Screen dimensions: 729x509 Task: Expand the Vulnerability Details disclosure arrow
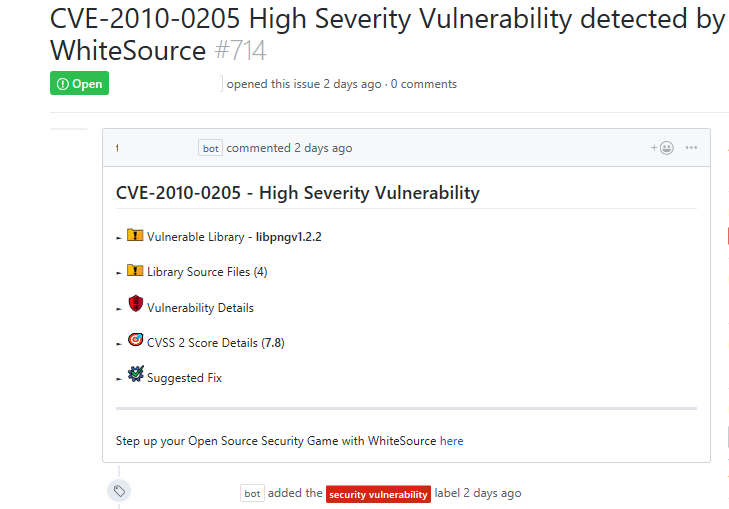coord(119,309)
